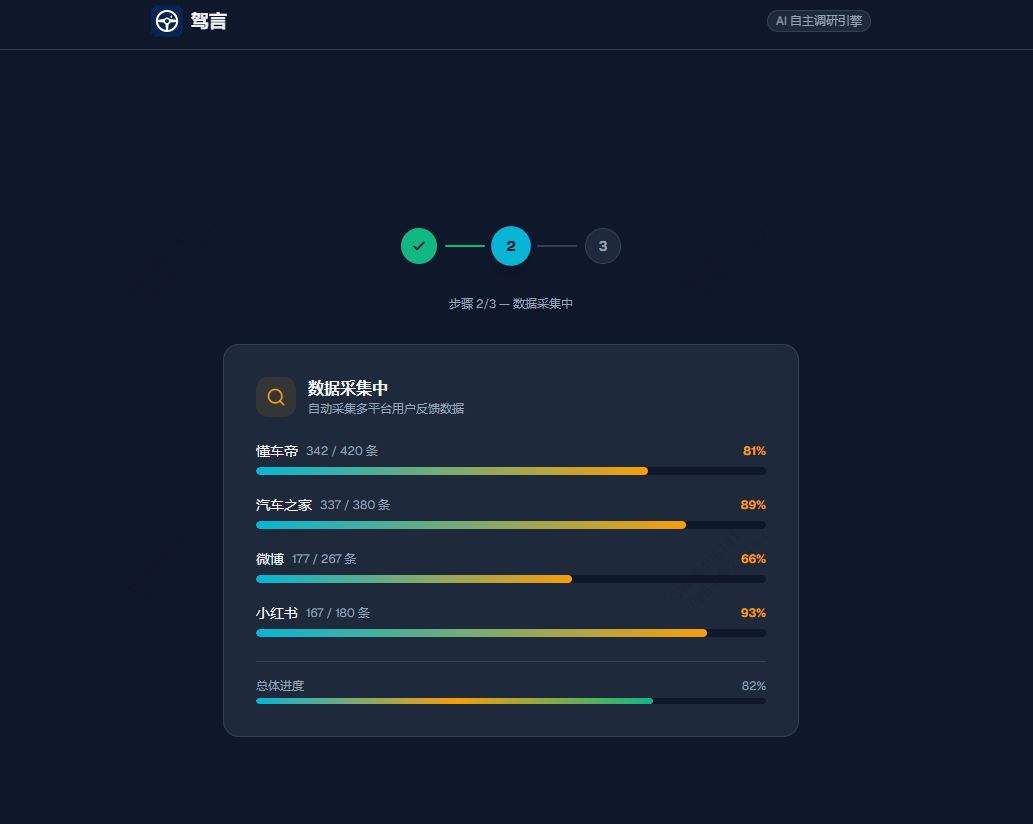Viewport: 1033px width, 824px height.
Task: Click the 懂车帝 platform label
Action: point(277,451)
